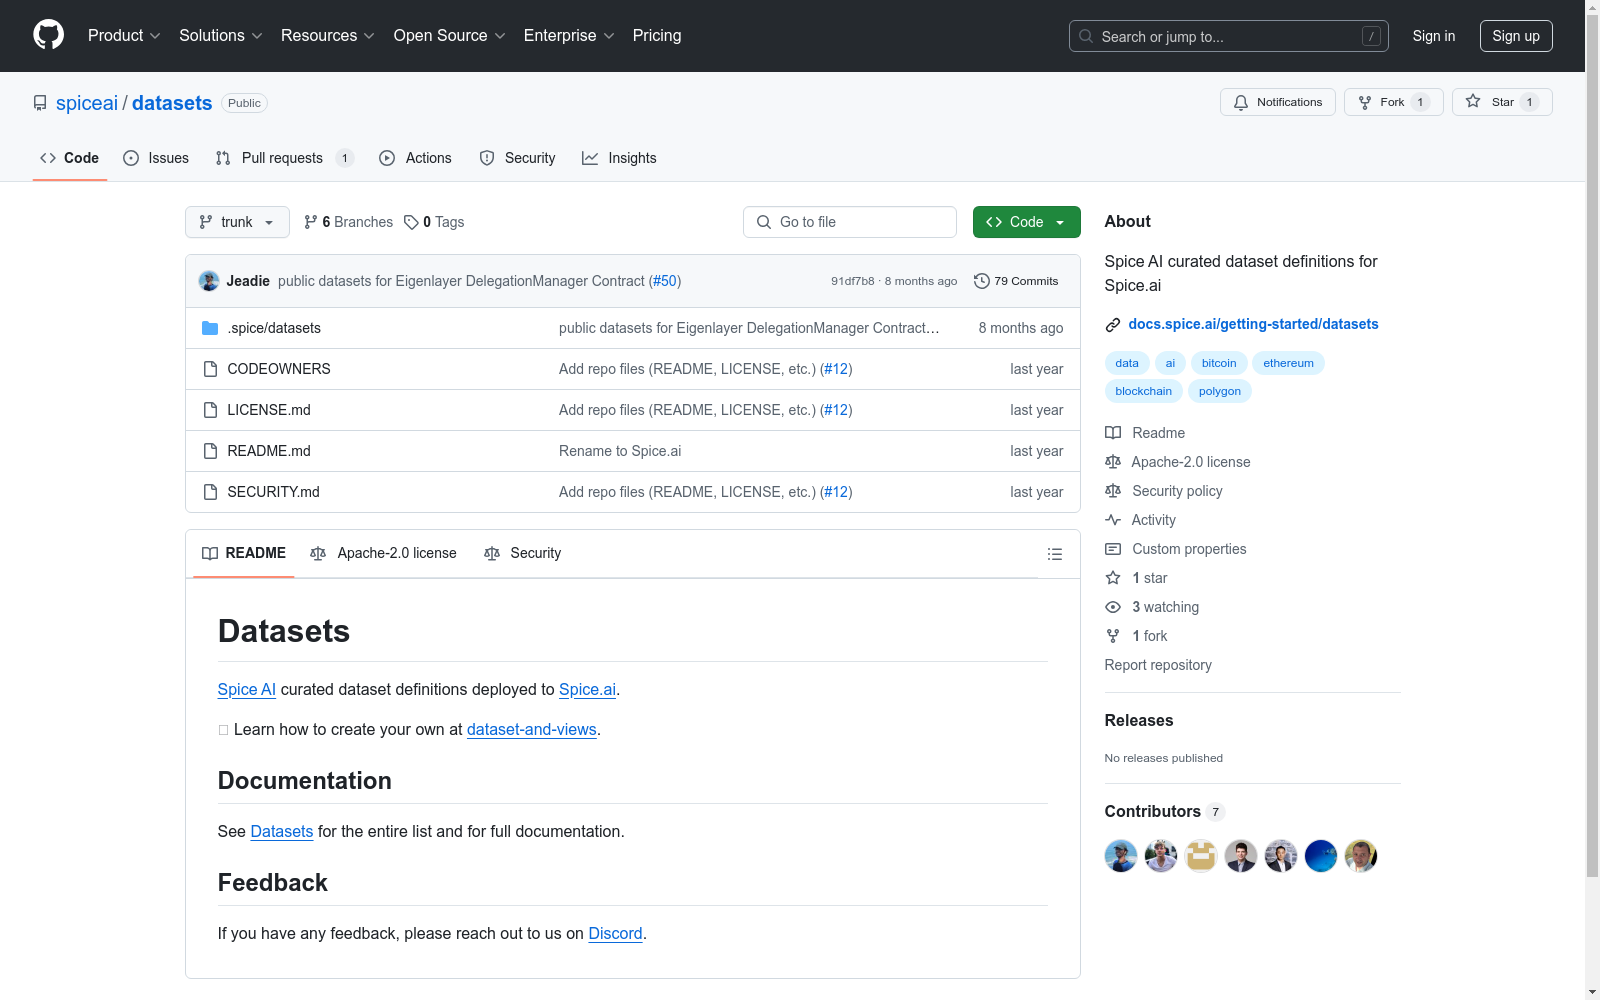Click the fork icon beside '1 fork'
Screen dimensions: 1600x1000
click(x=1113, y=636)
